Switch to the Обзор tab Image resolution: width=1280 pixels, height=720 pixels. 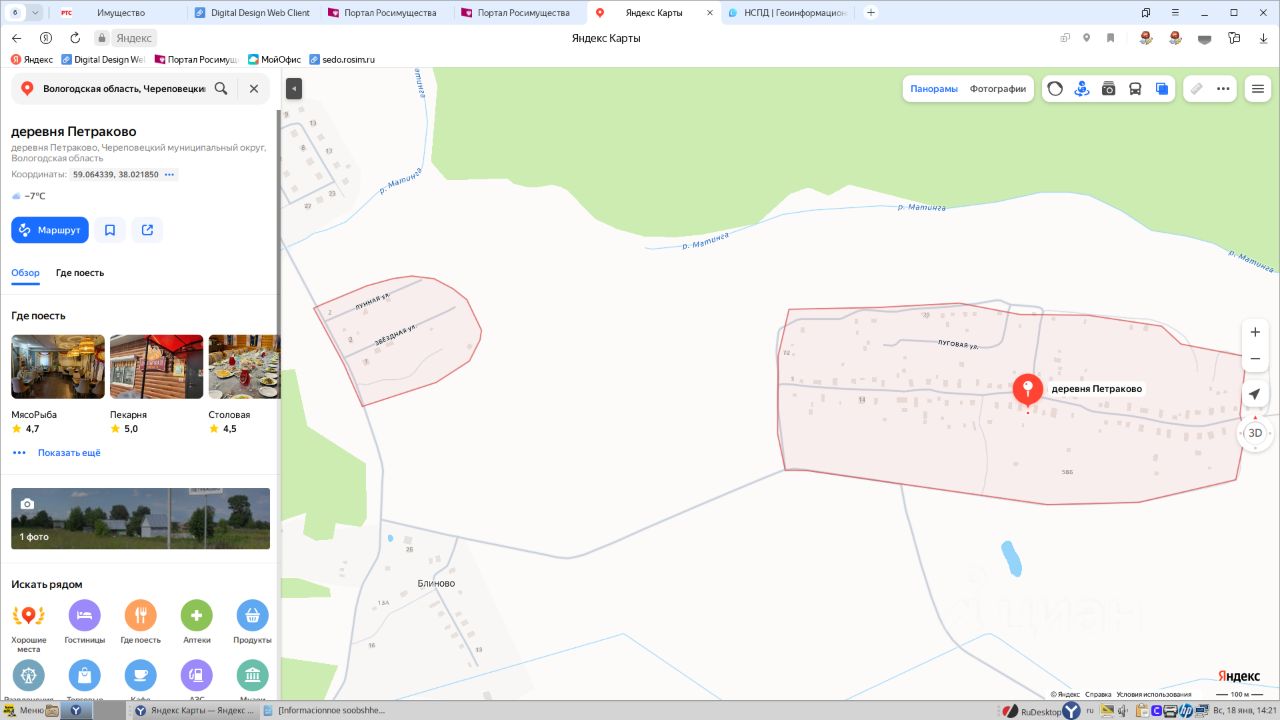(25, 273)
